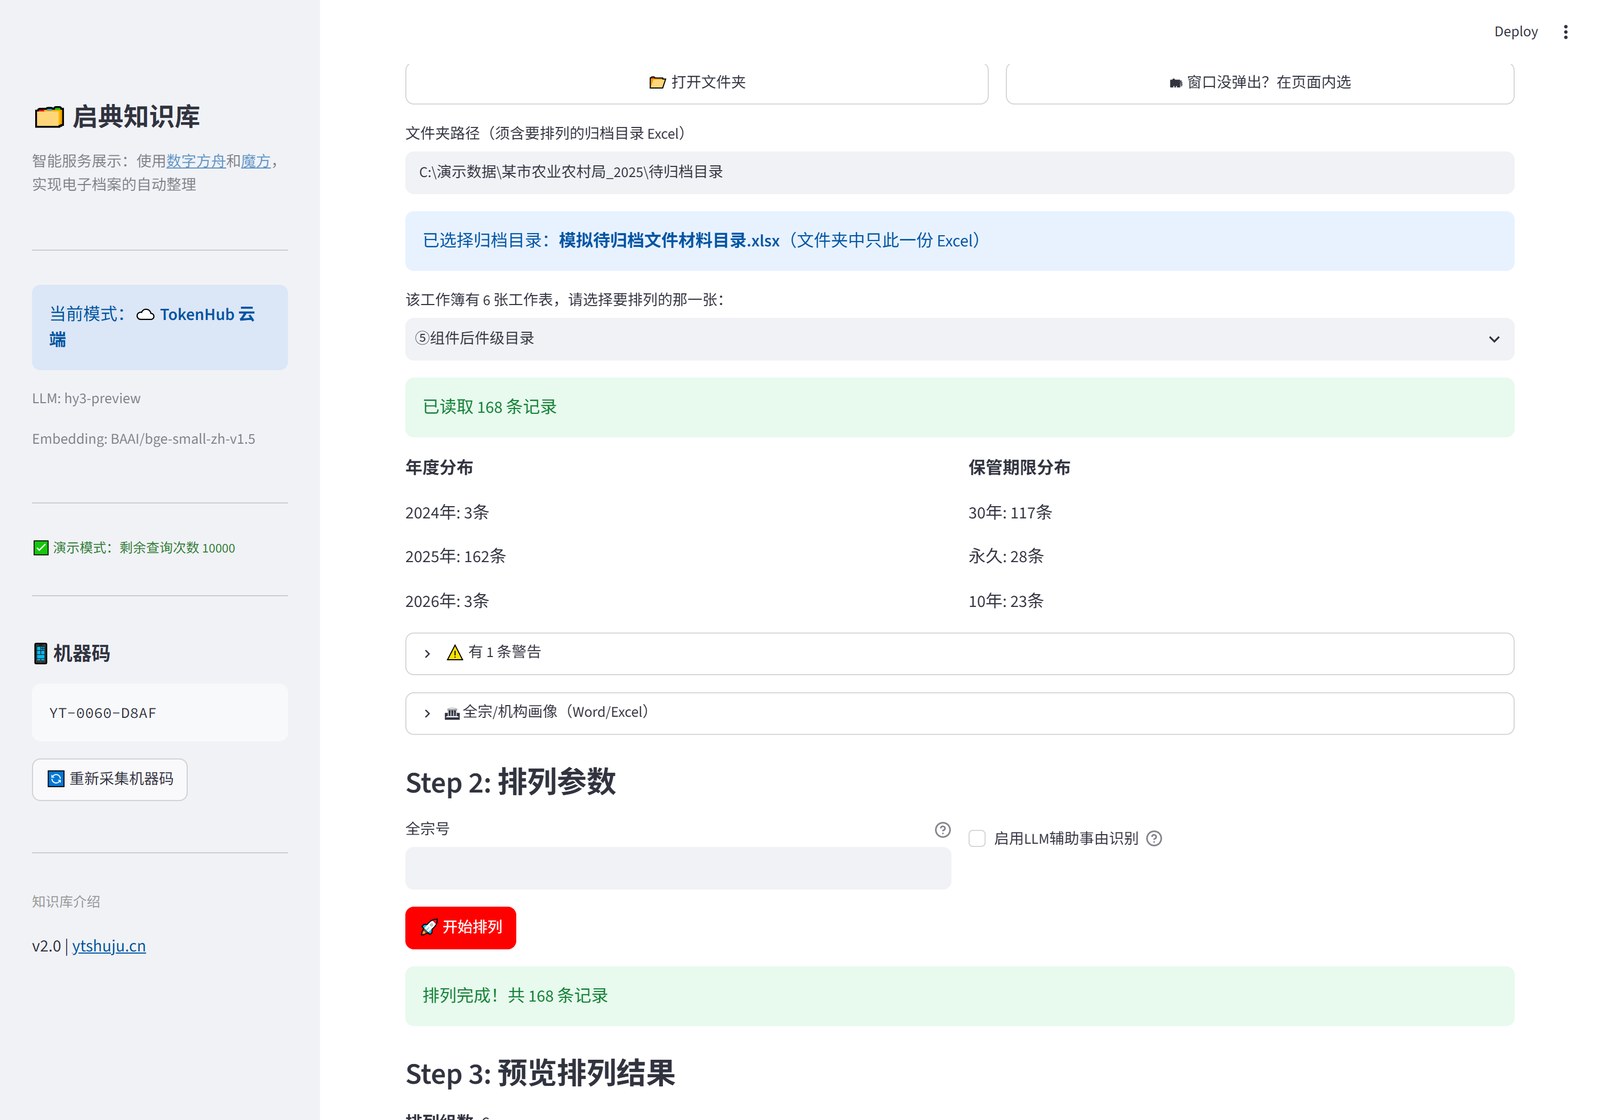Click 窗口没弹出？在页面内选 button

(1260, 83)
